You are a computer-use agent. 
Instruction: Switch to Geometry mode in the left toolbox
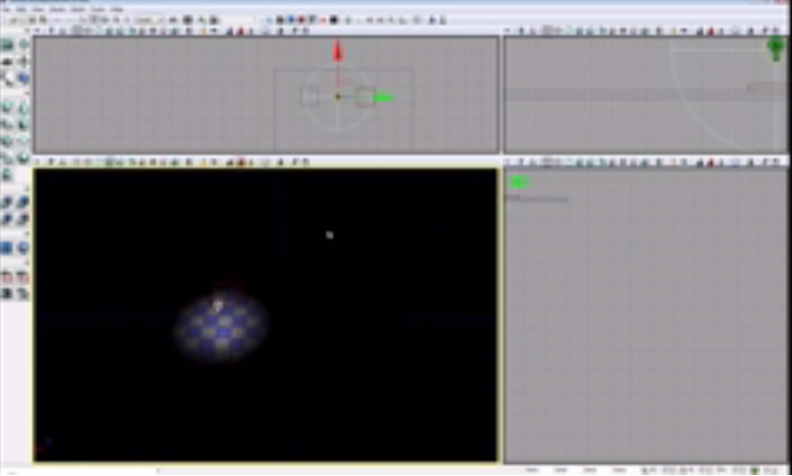(23, 45)
